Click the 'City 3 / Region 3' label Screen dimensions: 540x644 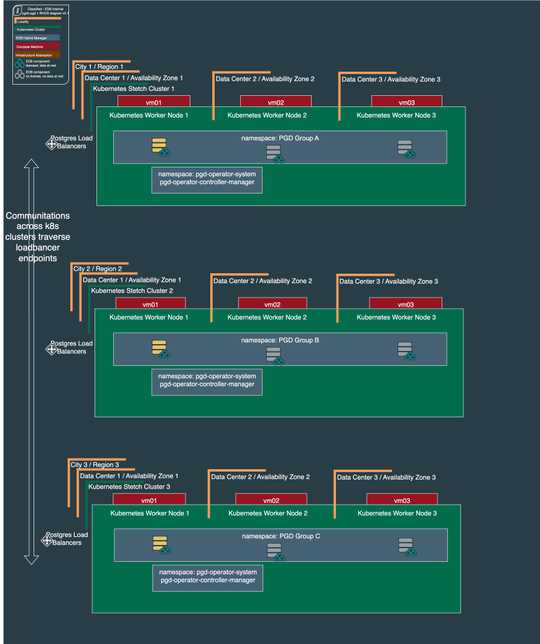point(95,465)
